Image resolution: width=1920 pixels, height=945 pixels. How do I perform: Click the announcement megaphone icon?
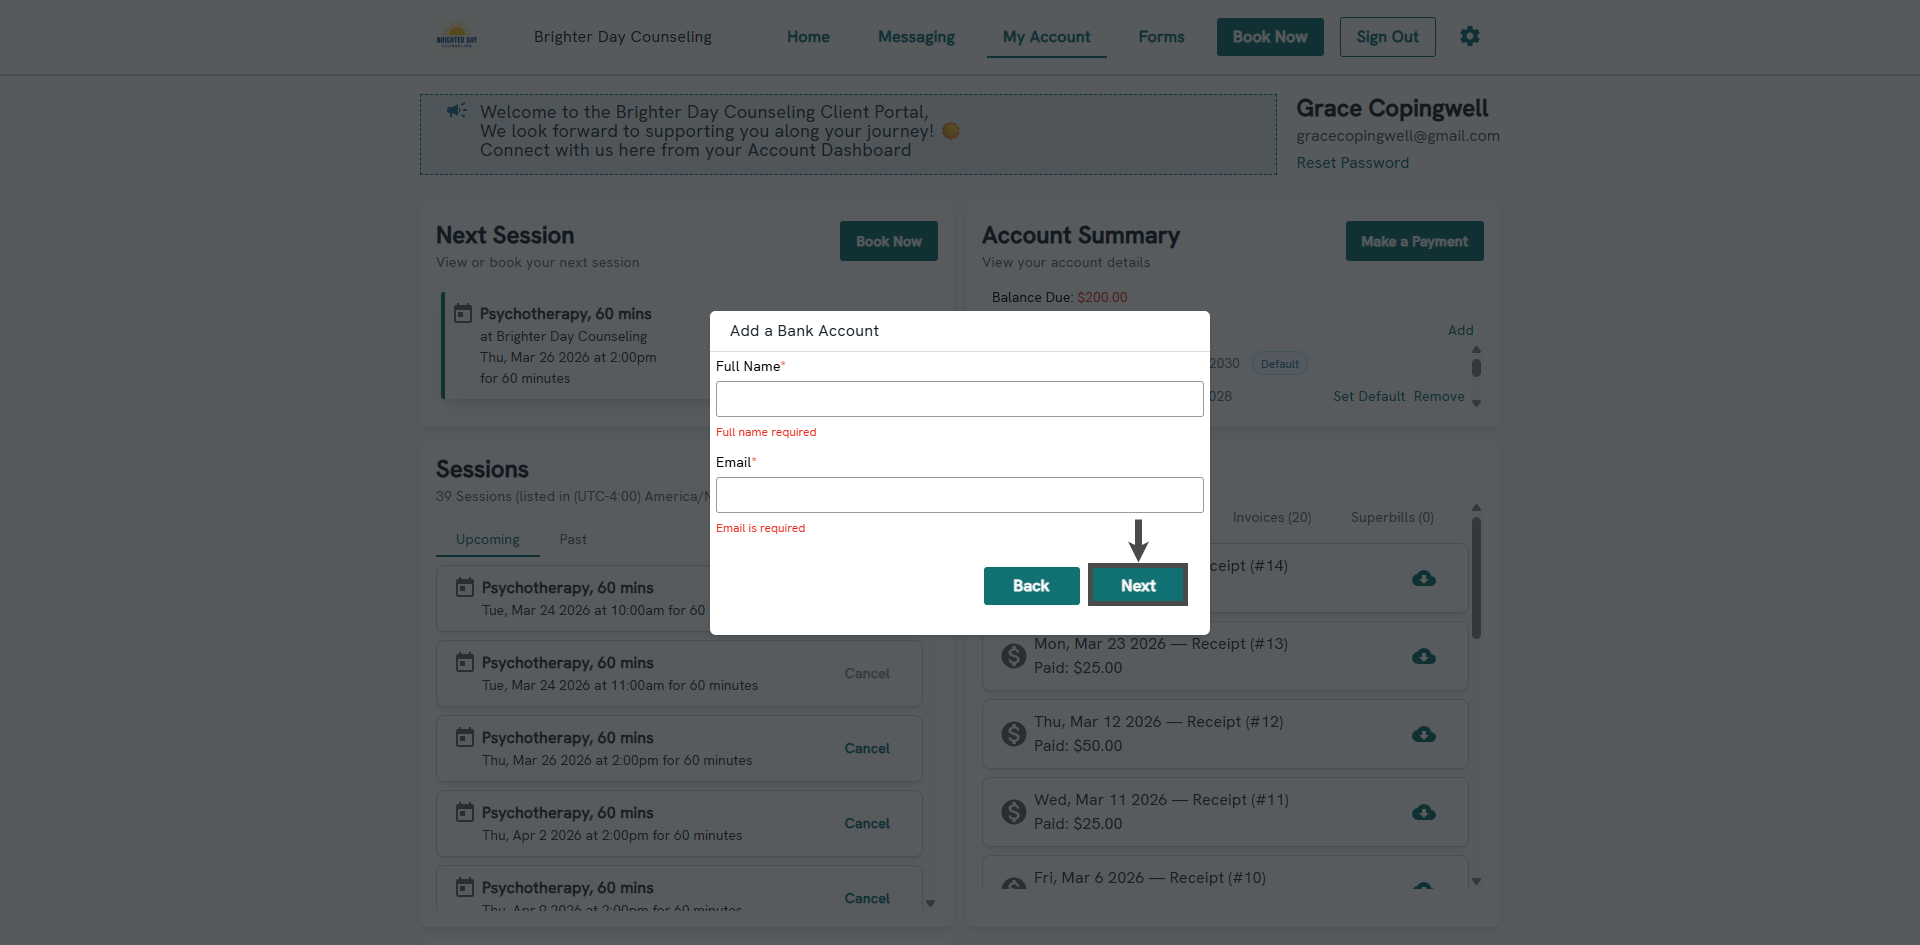pyautogui.click(x=457, y=111)
